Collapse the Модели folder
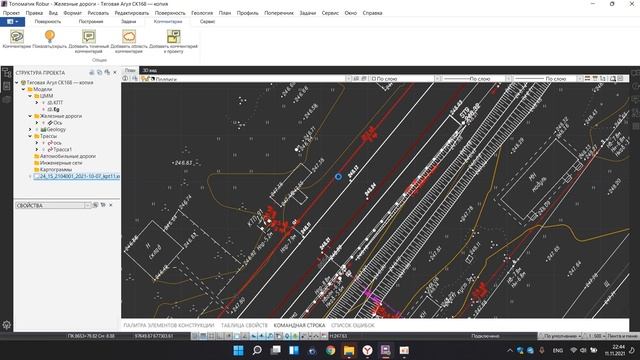Image resolution: width=640 pixels, height=360 pixels. click(x=24, y=89)
